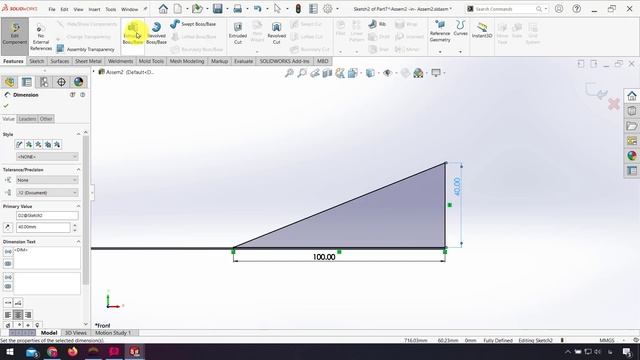Screen dimensions: 640x360
Task: Click the Save icon
Action: tap(217, 9)
